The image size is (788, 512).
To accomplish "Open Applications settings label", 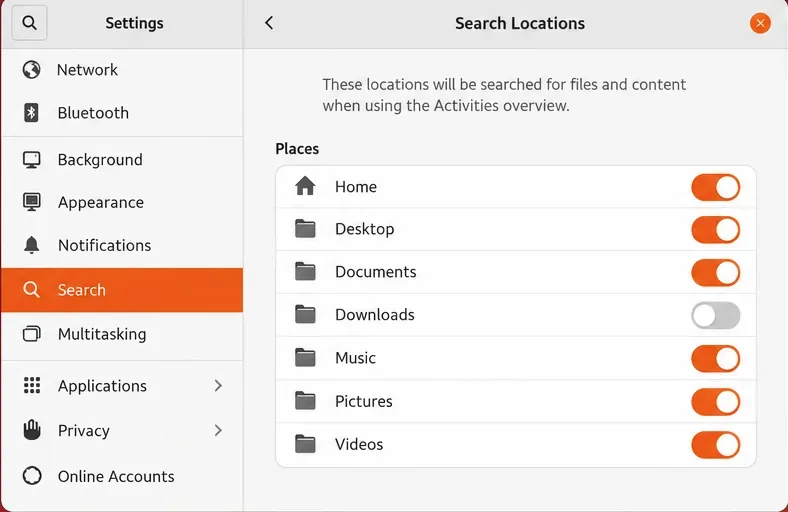I will pos(102,385).
